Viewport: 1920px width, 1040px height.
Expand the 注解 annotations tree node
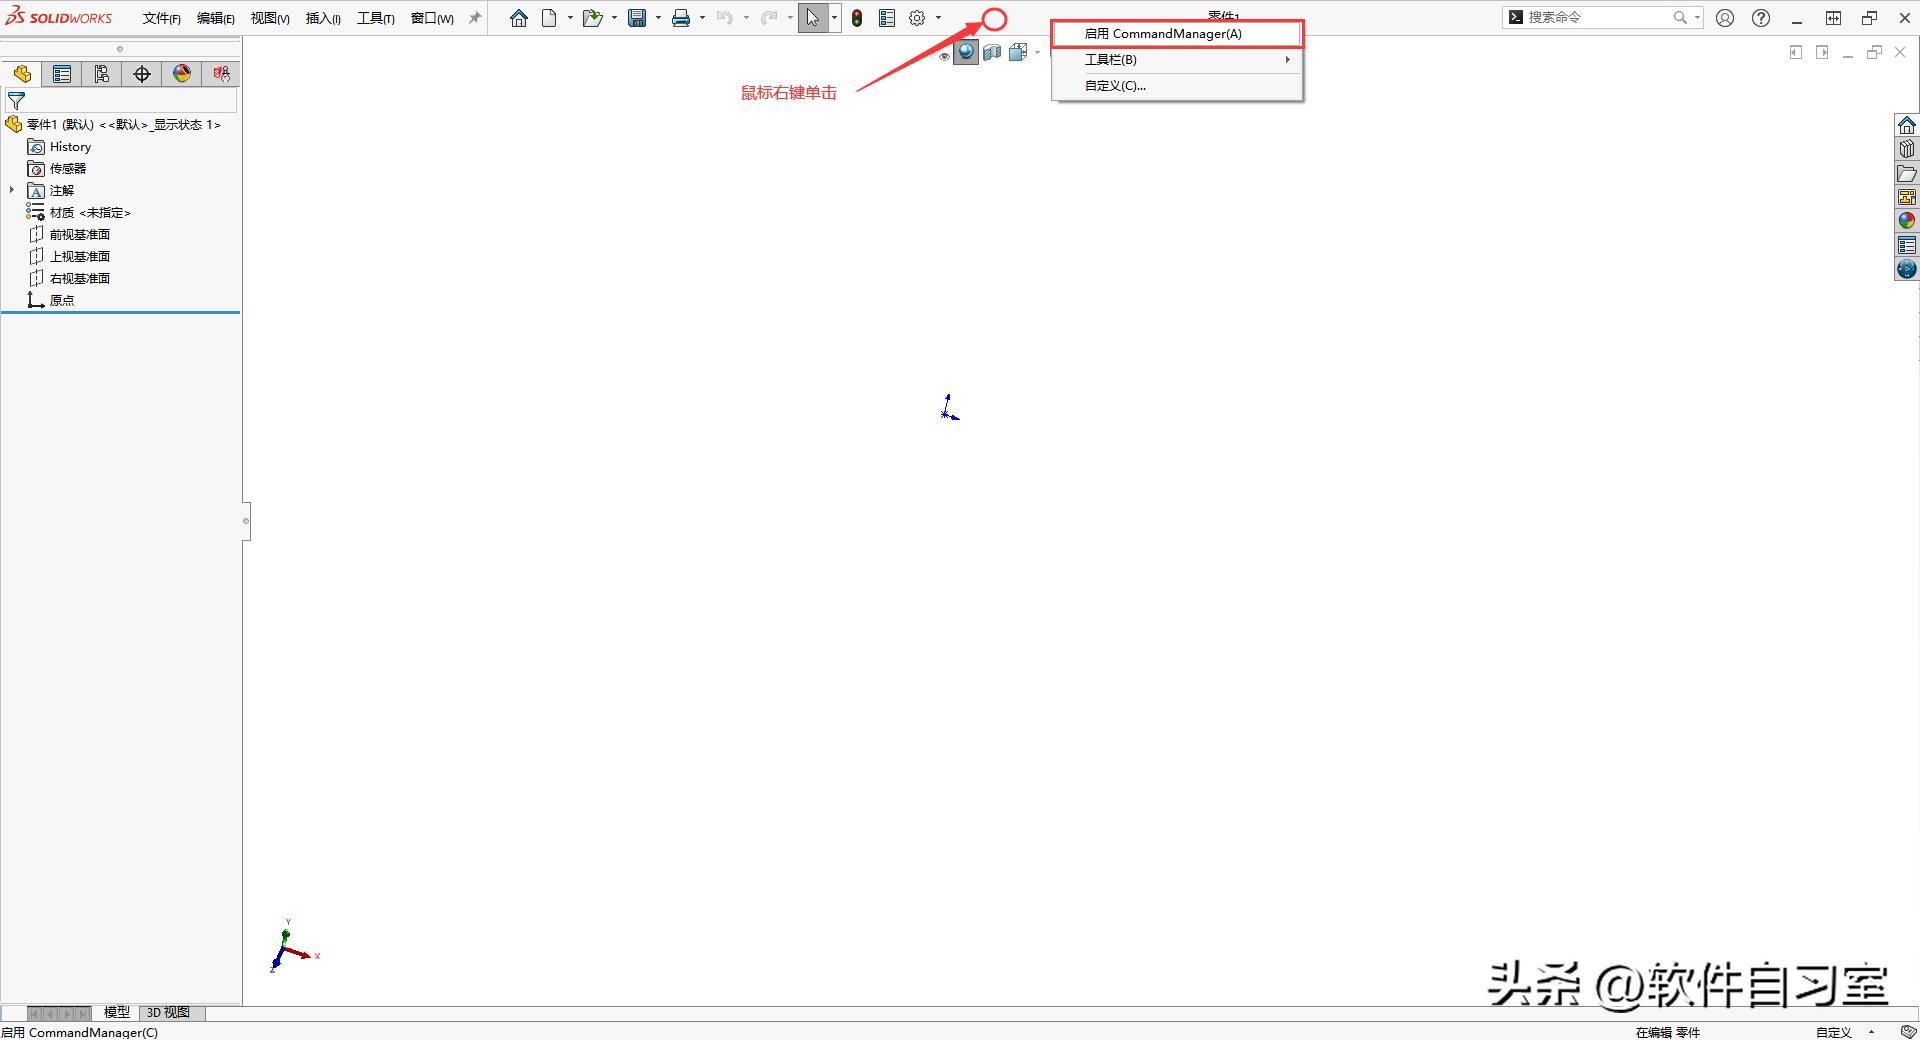click(x=11, y=190)
